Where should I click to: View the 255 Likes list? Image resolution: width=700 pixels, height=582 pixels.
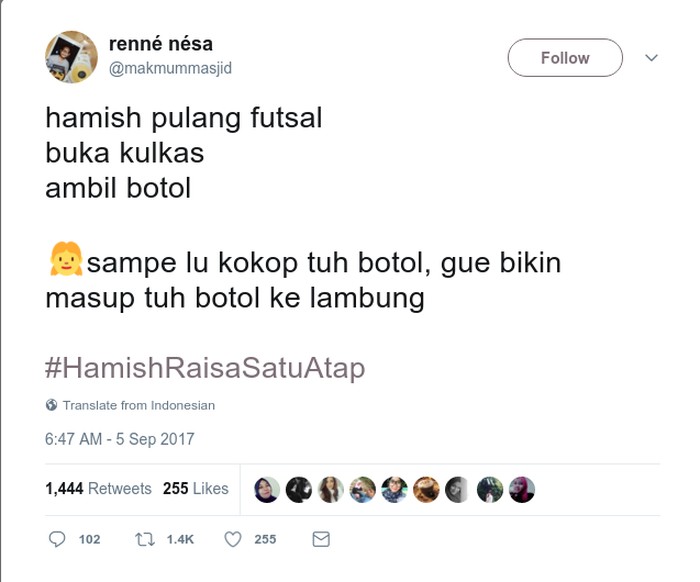[196, 489]
